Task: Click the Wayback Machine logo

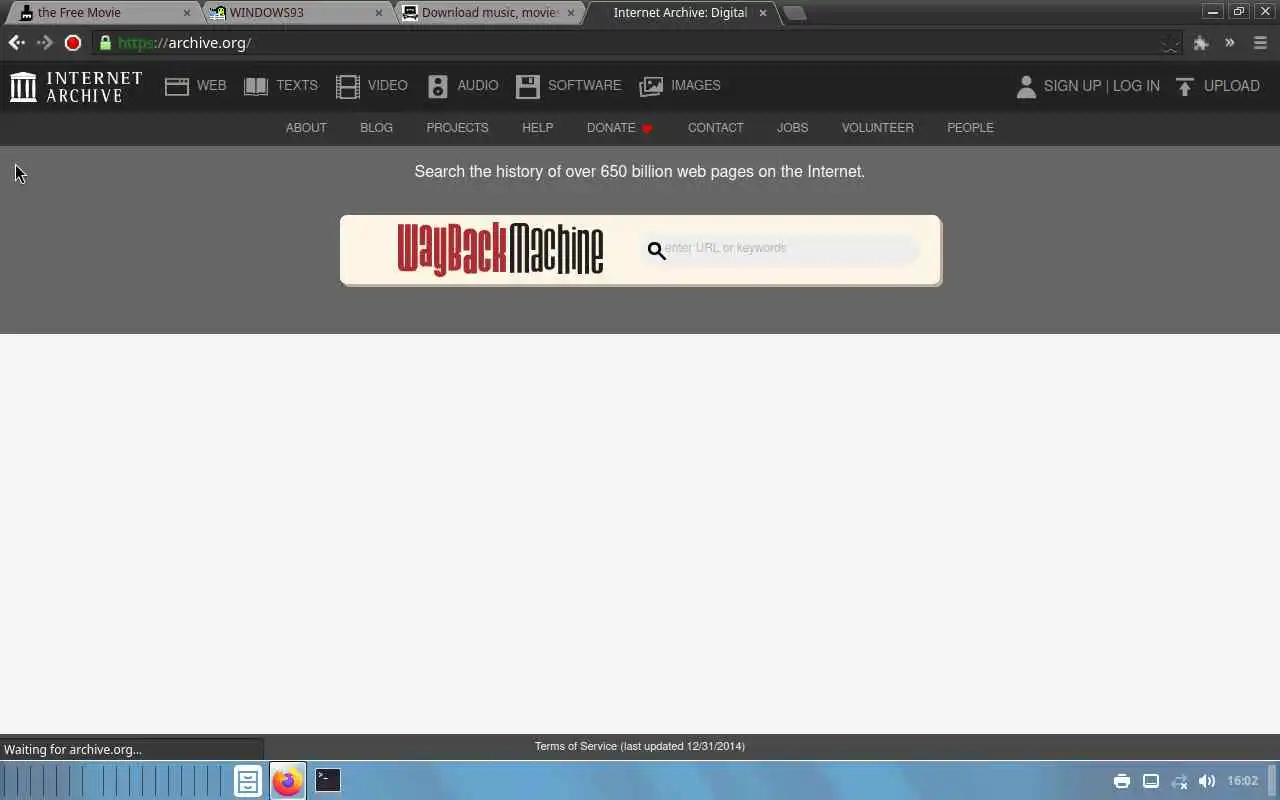Action: 500,249
